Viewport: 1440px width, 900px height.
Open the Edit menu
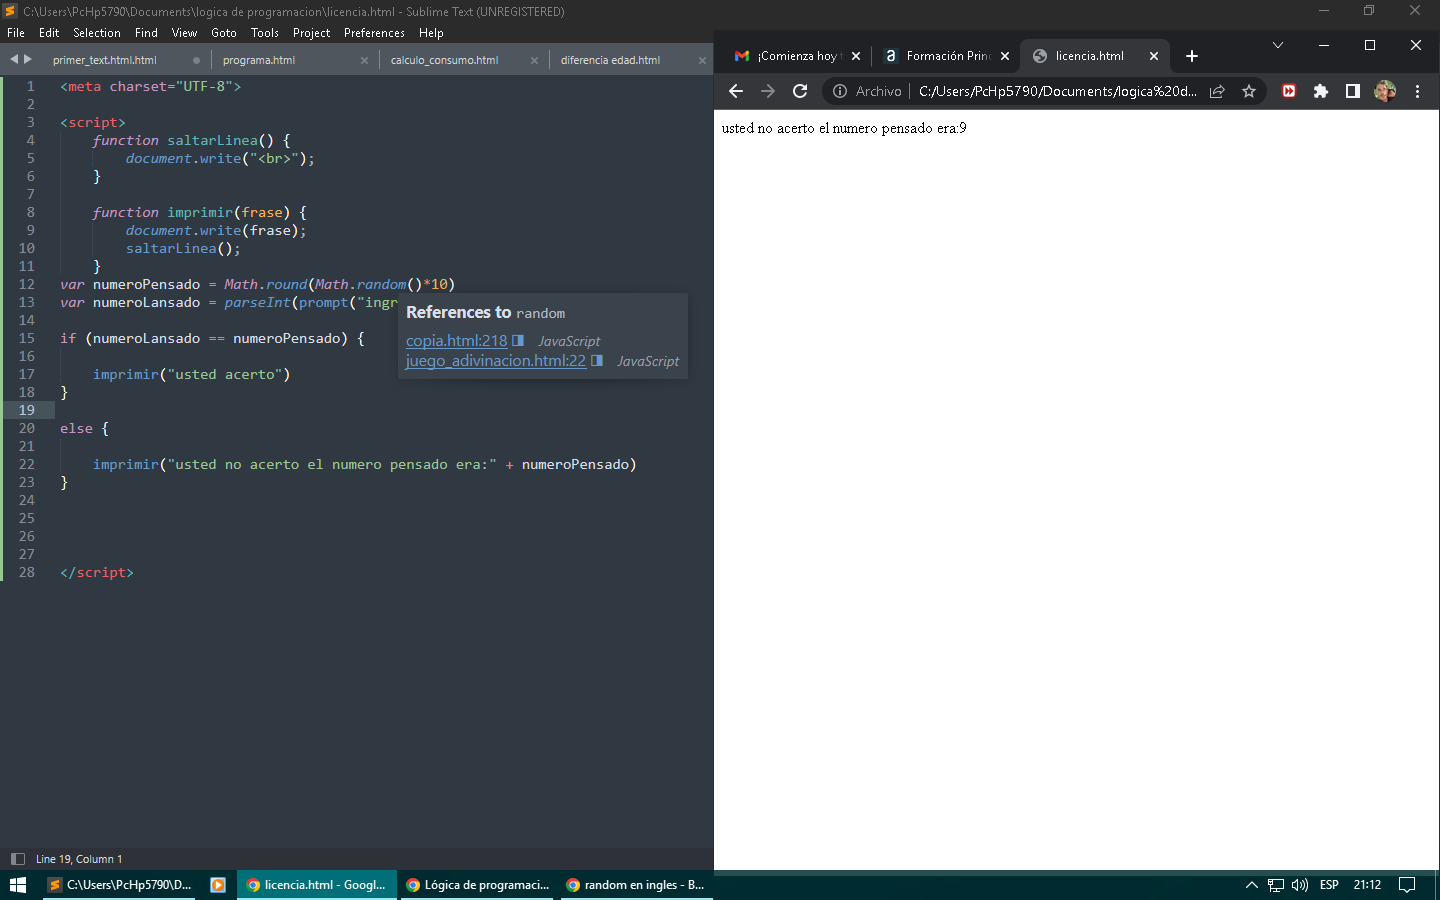[x=49, y=33]
